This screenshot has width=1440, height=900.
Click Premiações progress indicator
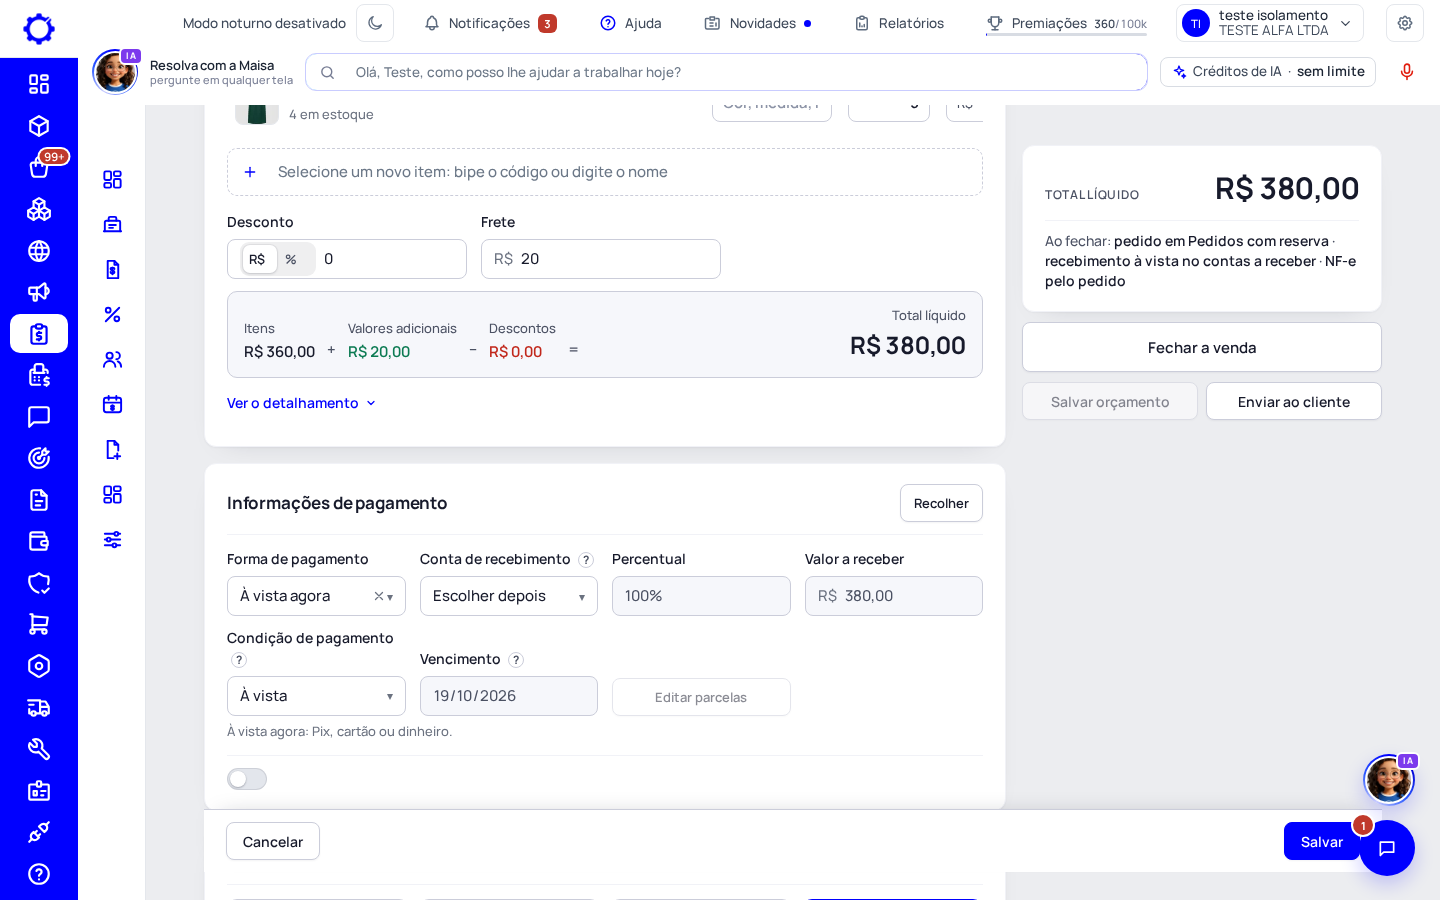click(1066, 23)
